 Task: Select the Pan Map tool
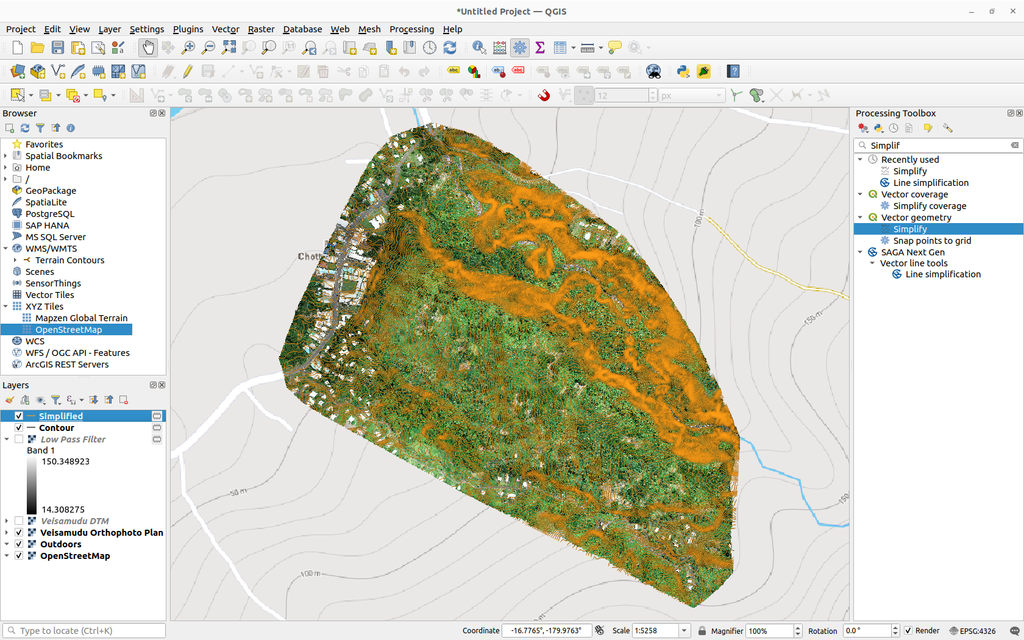[x=148, y=47]
